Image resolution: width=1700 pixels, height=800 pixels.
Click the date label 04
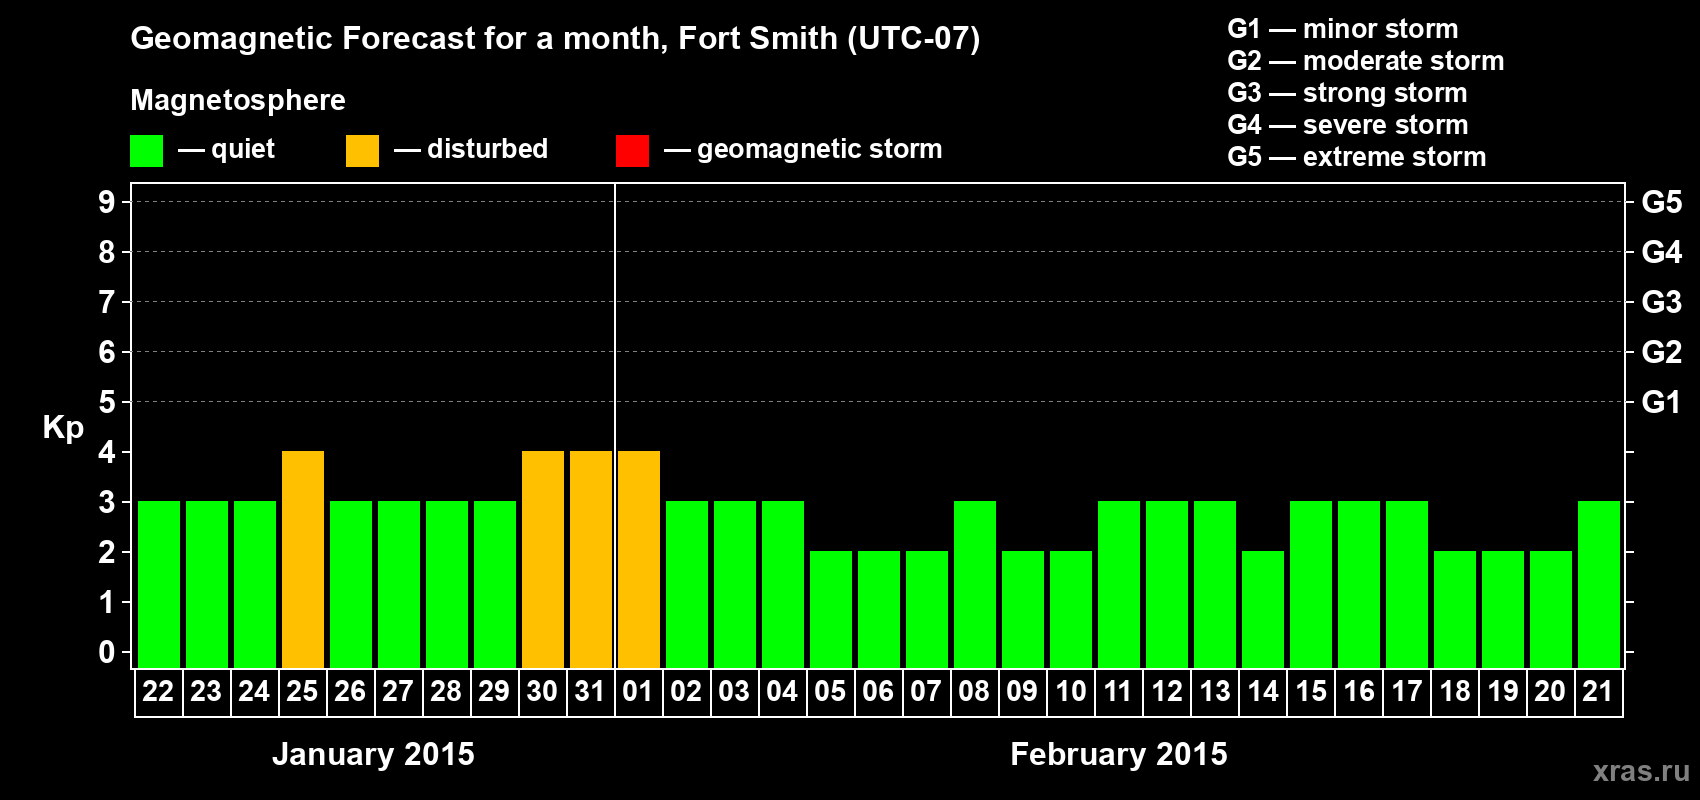[782, 692]
